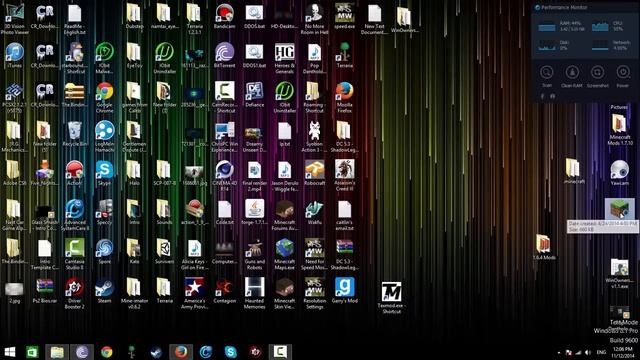This screenshot has width=640, height=360.
Task: Select the Guns and Robots shortcut
Action: 254,254
